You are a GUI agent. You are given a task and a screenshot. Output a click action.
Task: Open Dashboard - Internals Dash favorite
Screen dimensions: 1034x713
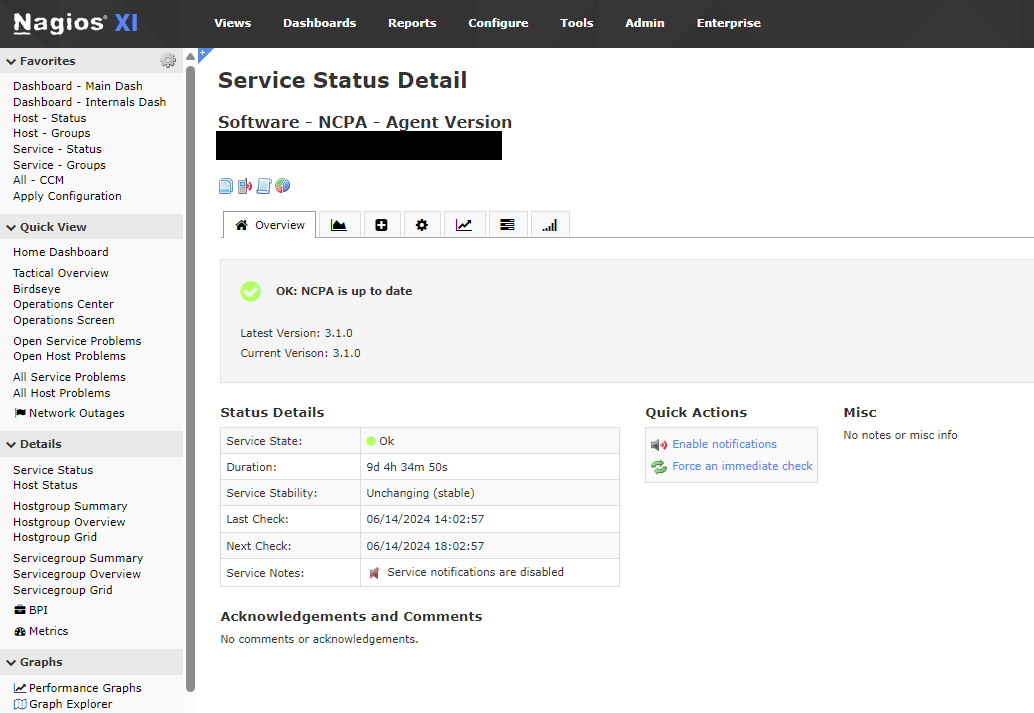click(x=90, y=102)
